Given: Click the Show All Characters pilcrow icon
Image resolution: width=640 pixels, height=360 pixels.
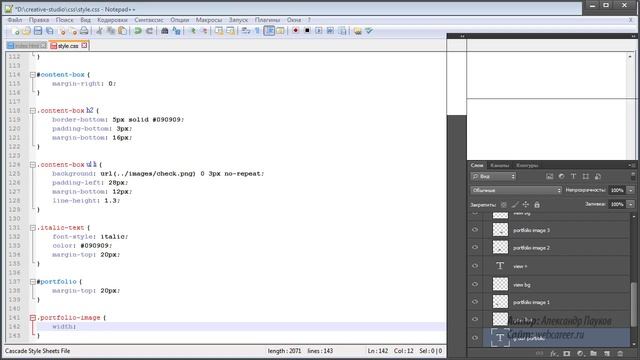Looking at the screenshot, I should (257, 31).
